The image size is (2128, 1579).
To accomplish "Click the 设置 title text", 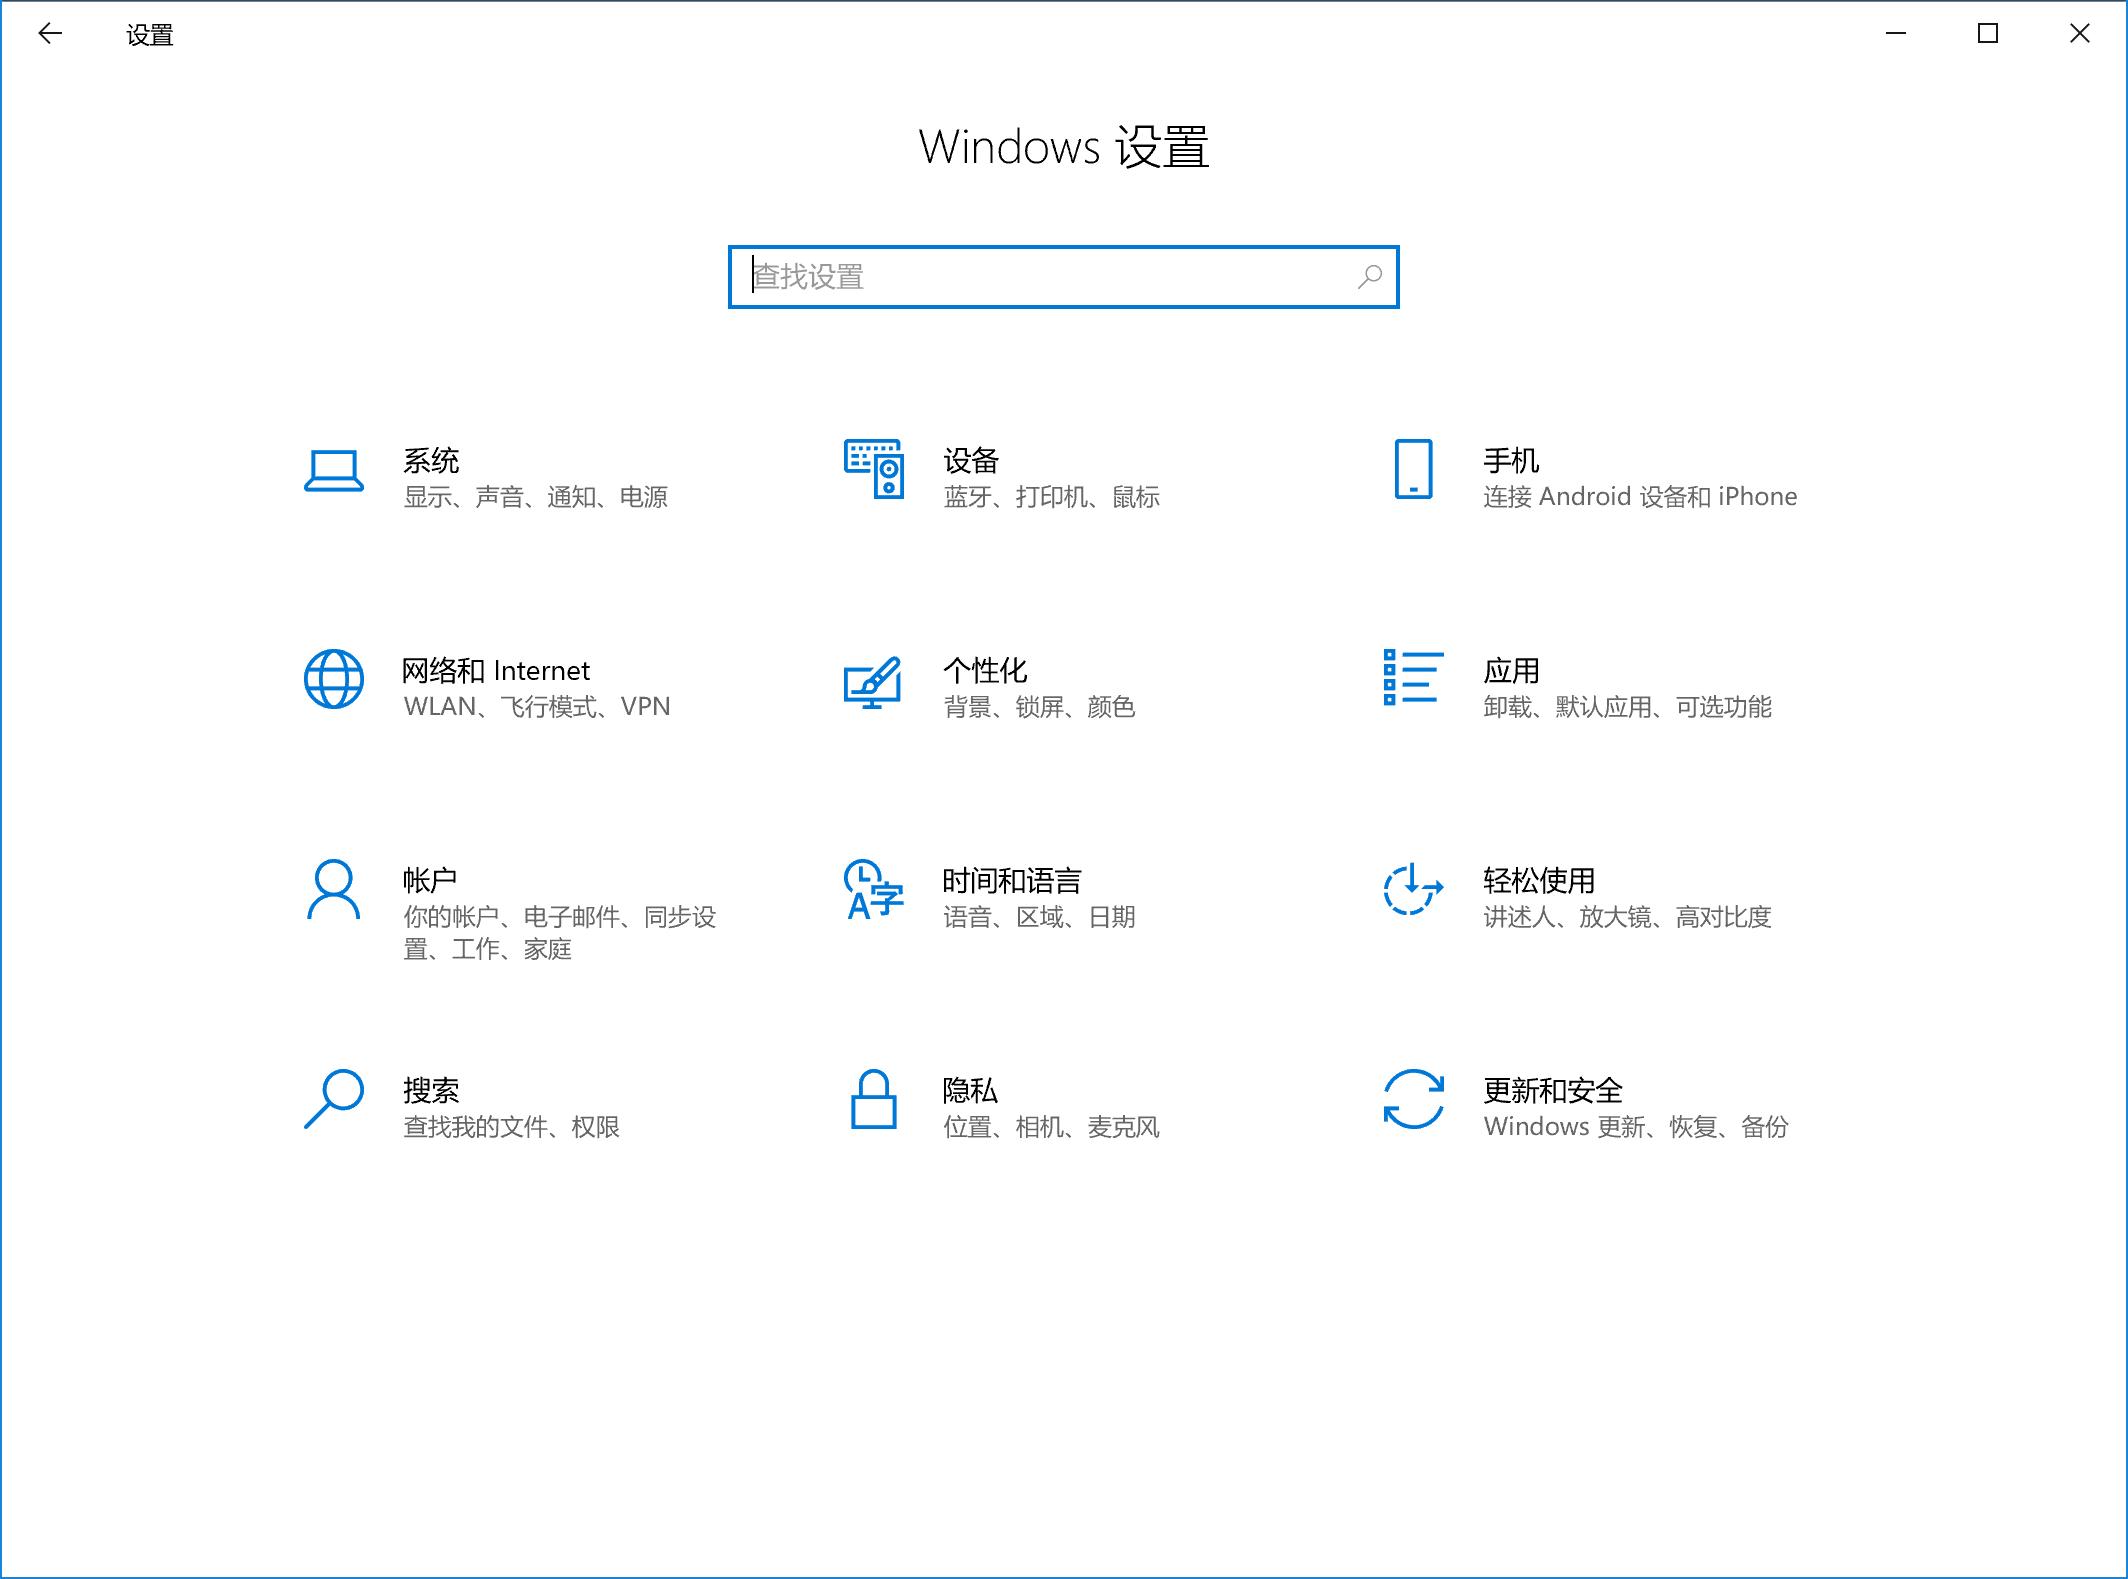I will pos(150,35).
